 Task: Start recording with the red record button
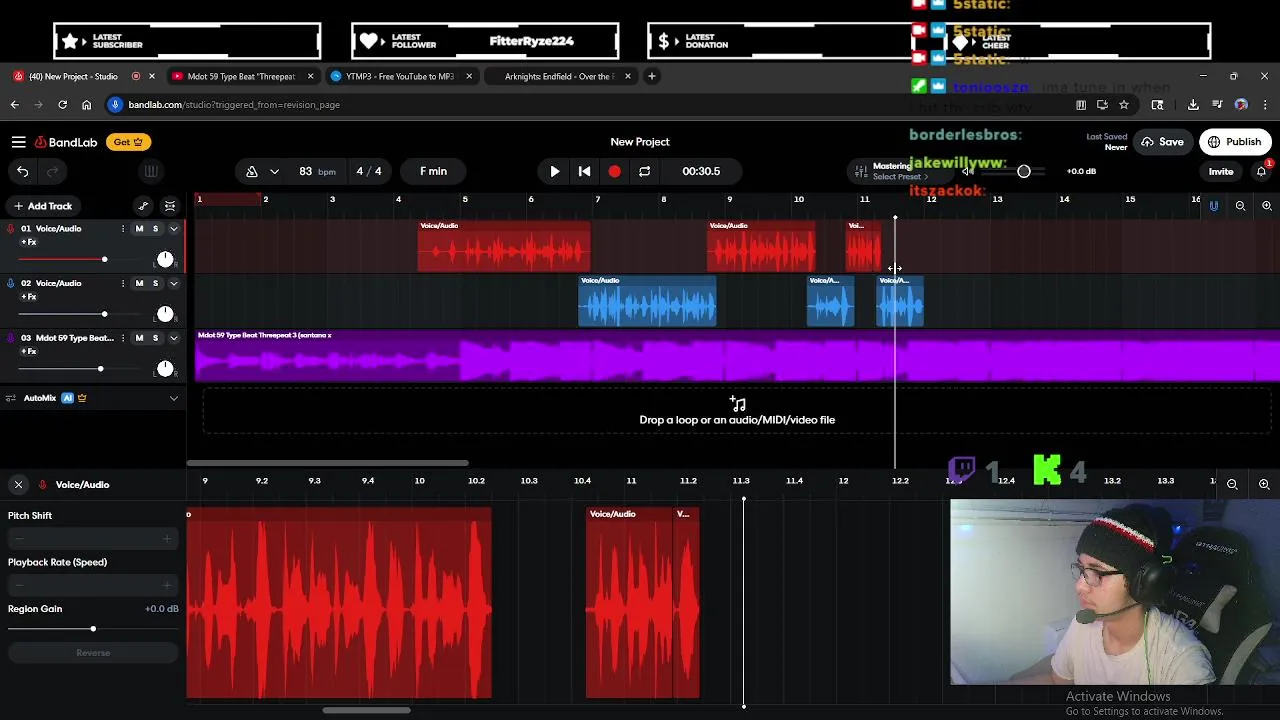(614, 171)
